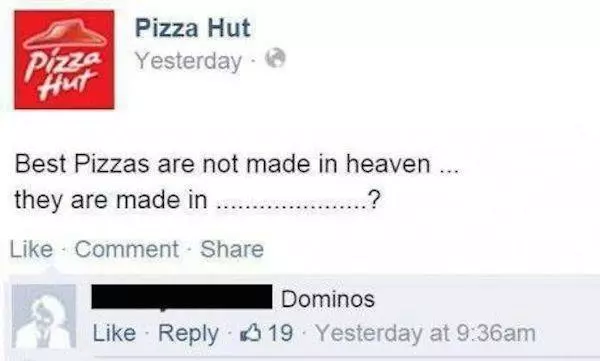Click the red hat roof in logo
Viewport: 600px width, 361px height.
tap(64, 34)
